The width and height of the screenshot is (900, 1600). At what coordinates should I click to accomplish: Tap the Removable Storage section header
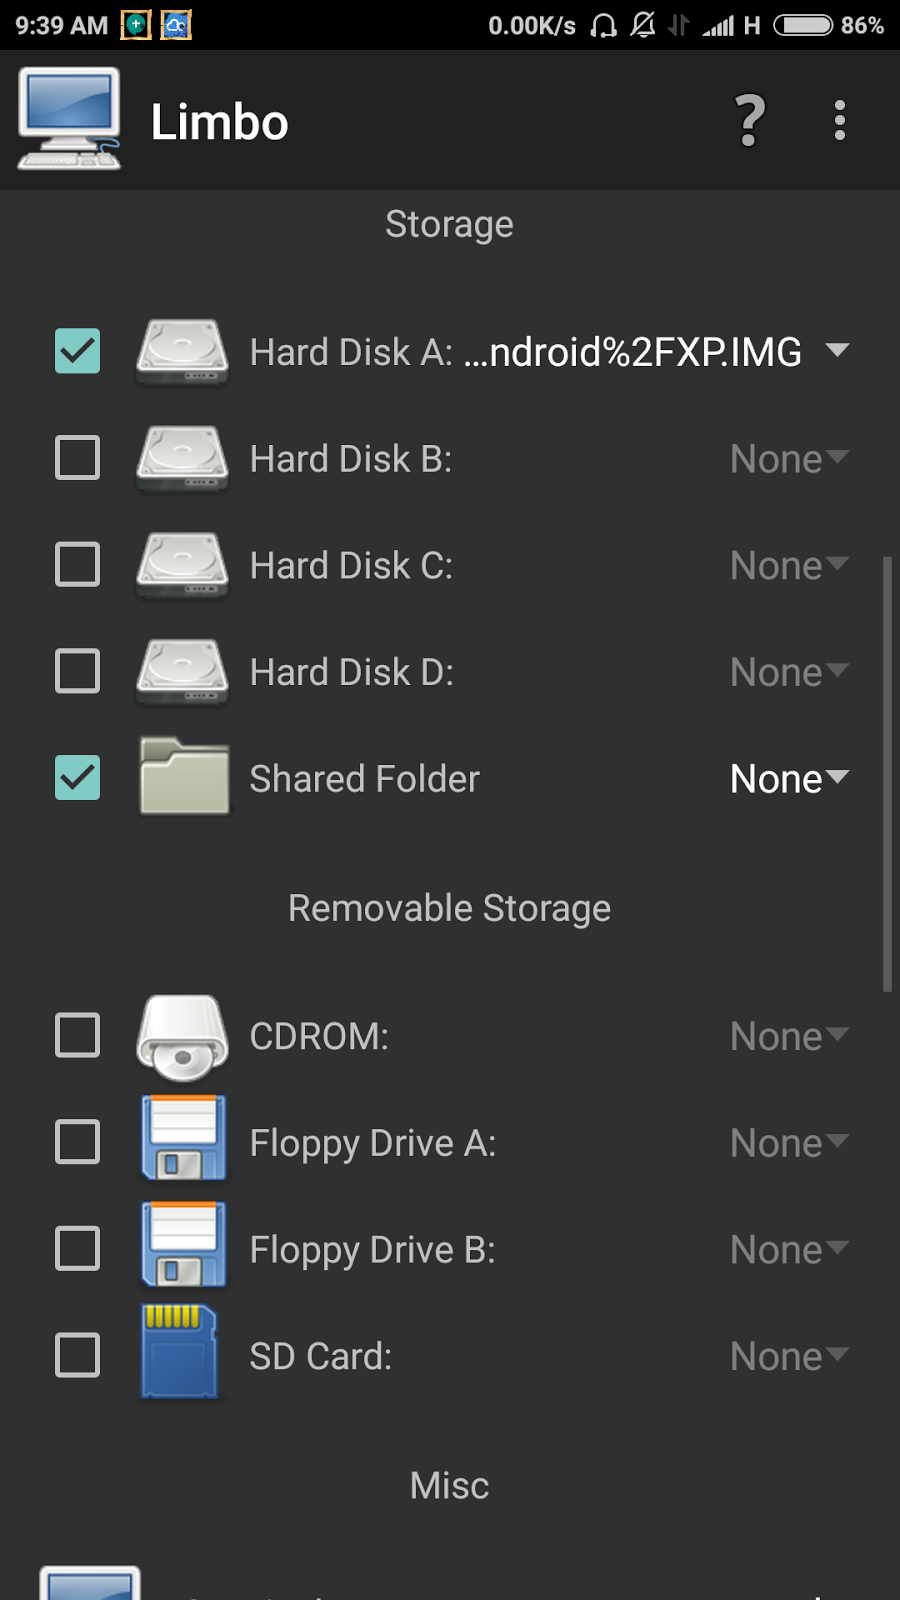click(x=449, y=908)
